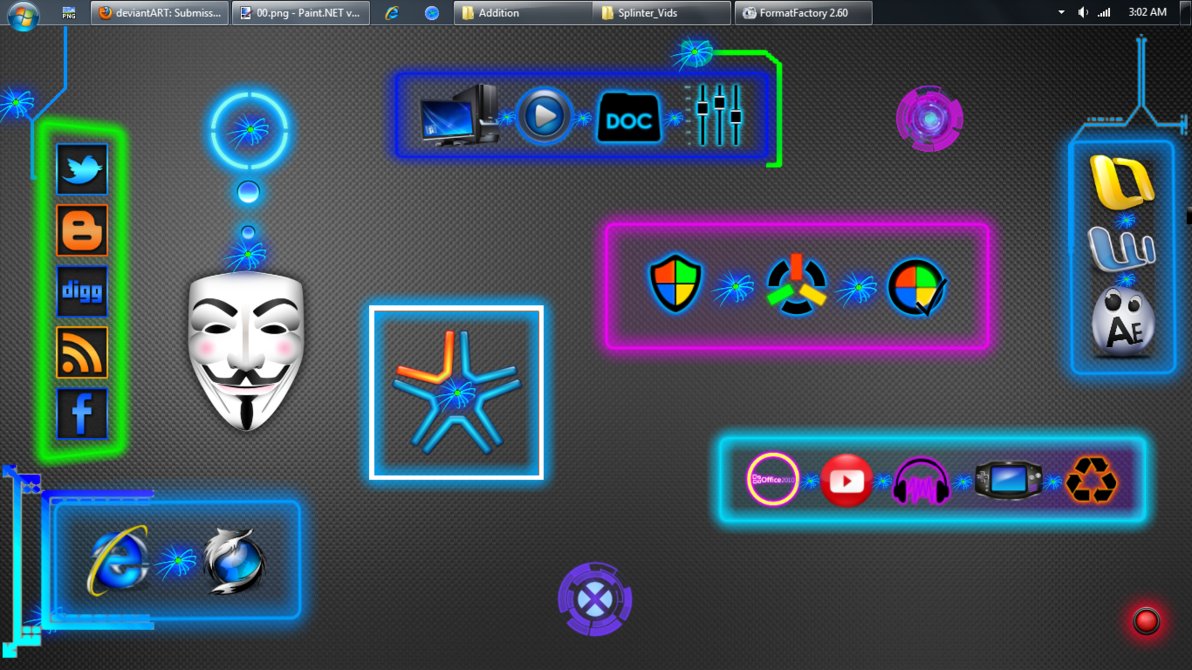Screen dimensions: 1192x670
Task: Switch to deviantART Submission taskbar window
Action: pos(160,12)
